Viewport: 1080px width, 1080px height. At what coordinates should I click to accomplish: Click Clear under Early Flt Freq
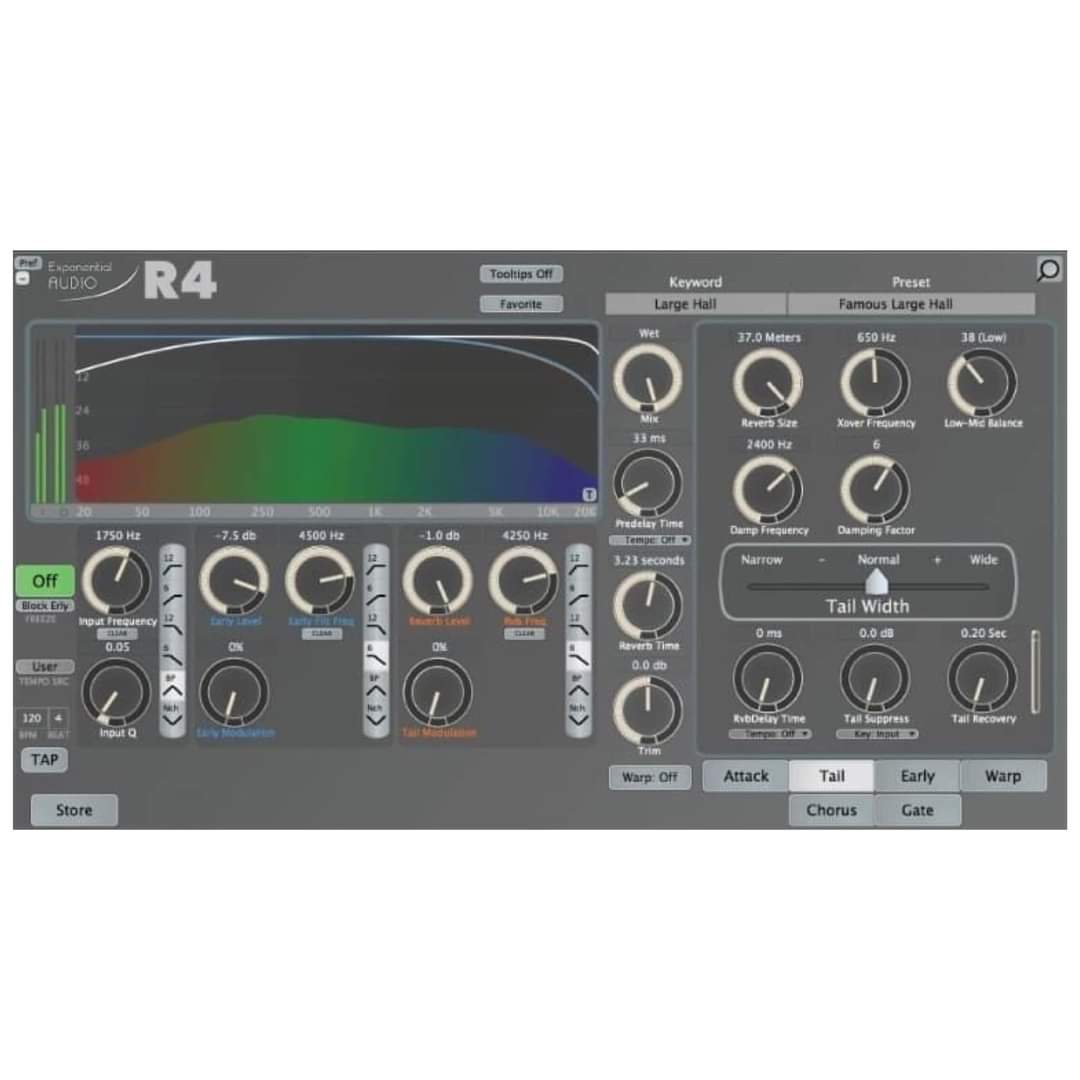coord(321,633)
